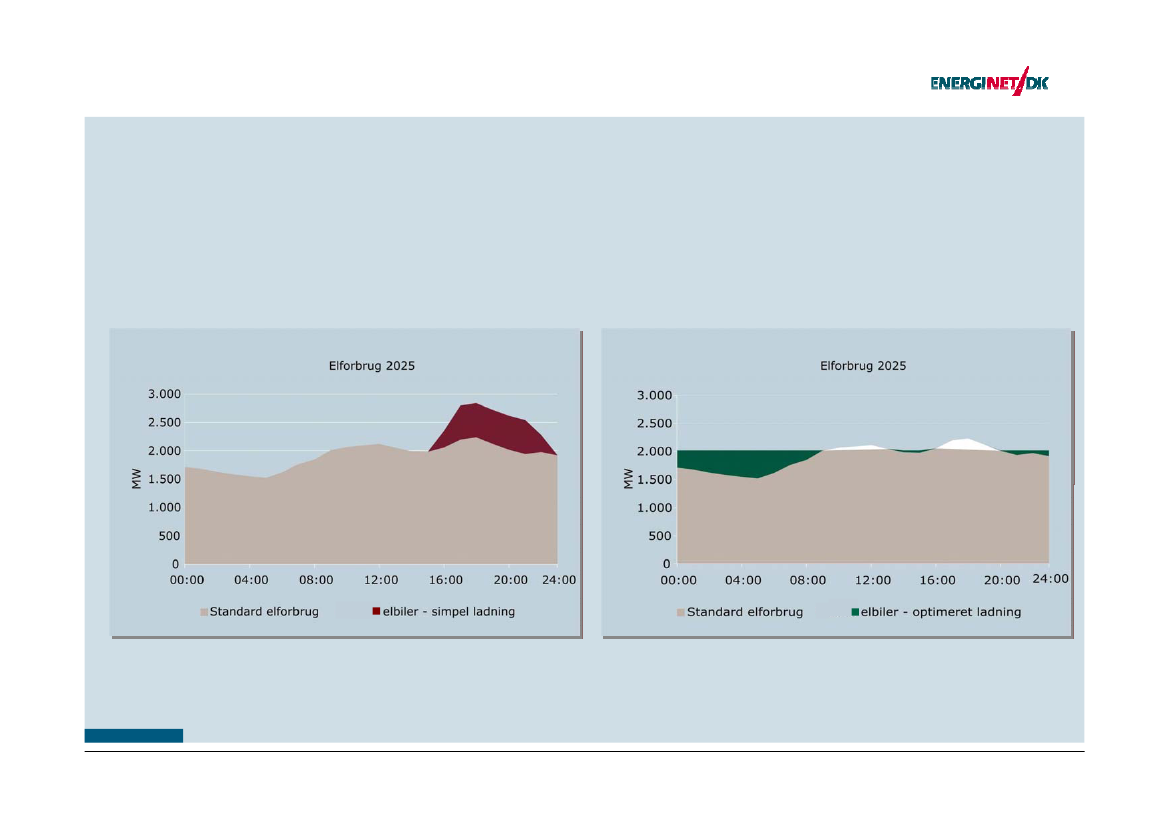Click the 3.000 y-axis value on left chart
1169x826 pixels.
click(x=163, y=394)
